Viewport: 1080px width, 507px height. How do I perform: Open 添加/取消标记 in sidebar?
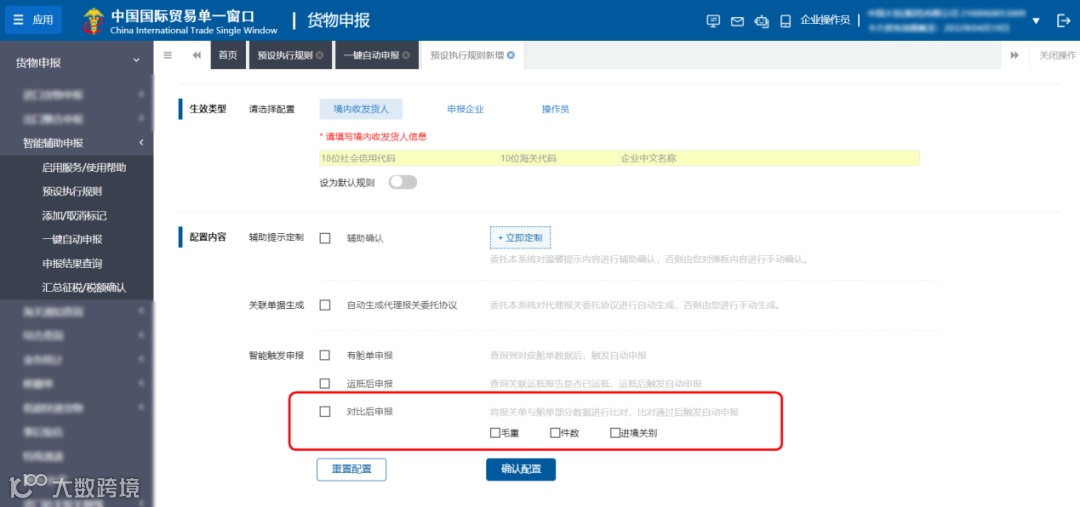(x=74, y=215)
